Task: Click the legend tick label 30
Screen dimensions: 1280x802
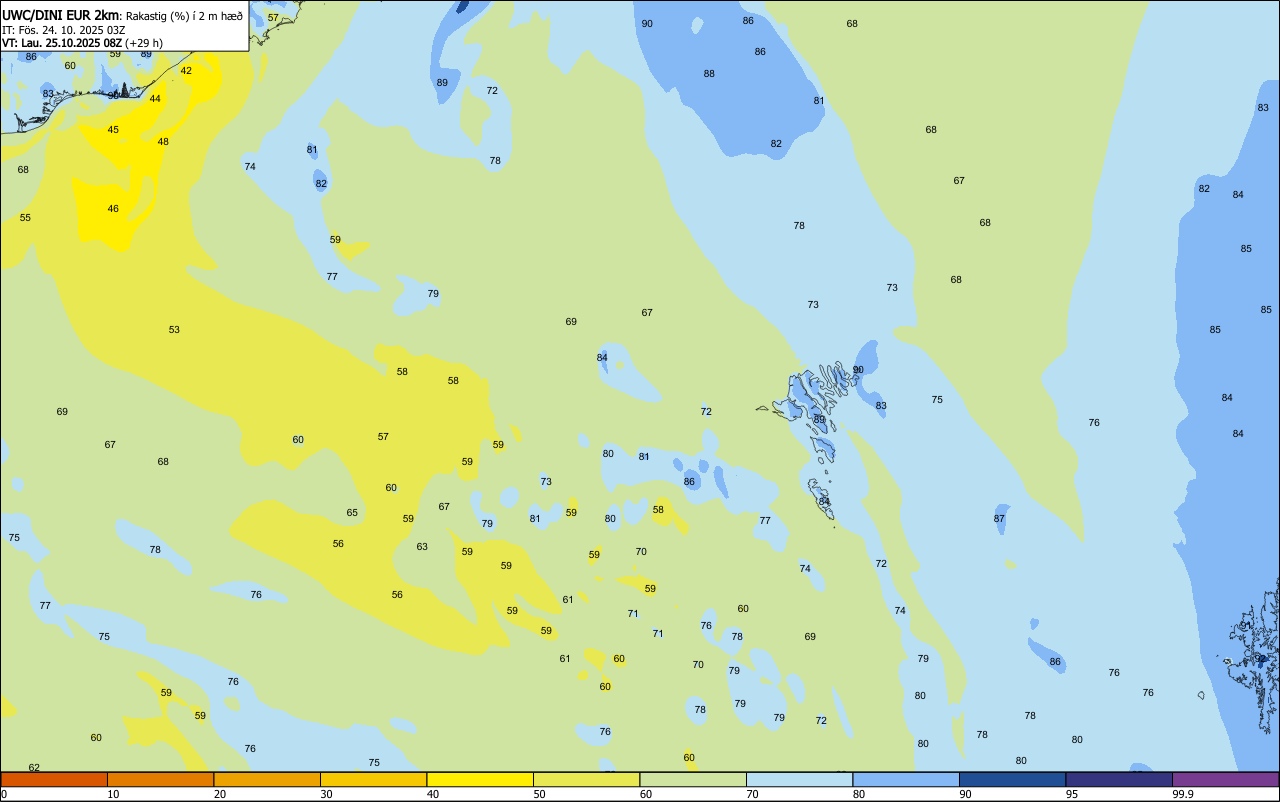Action: [326, 794]
